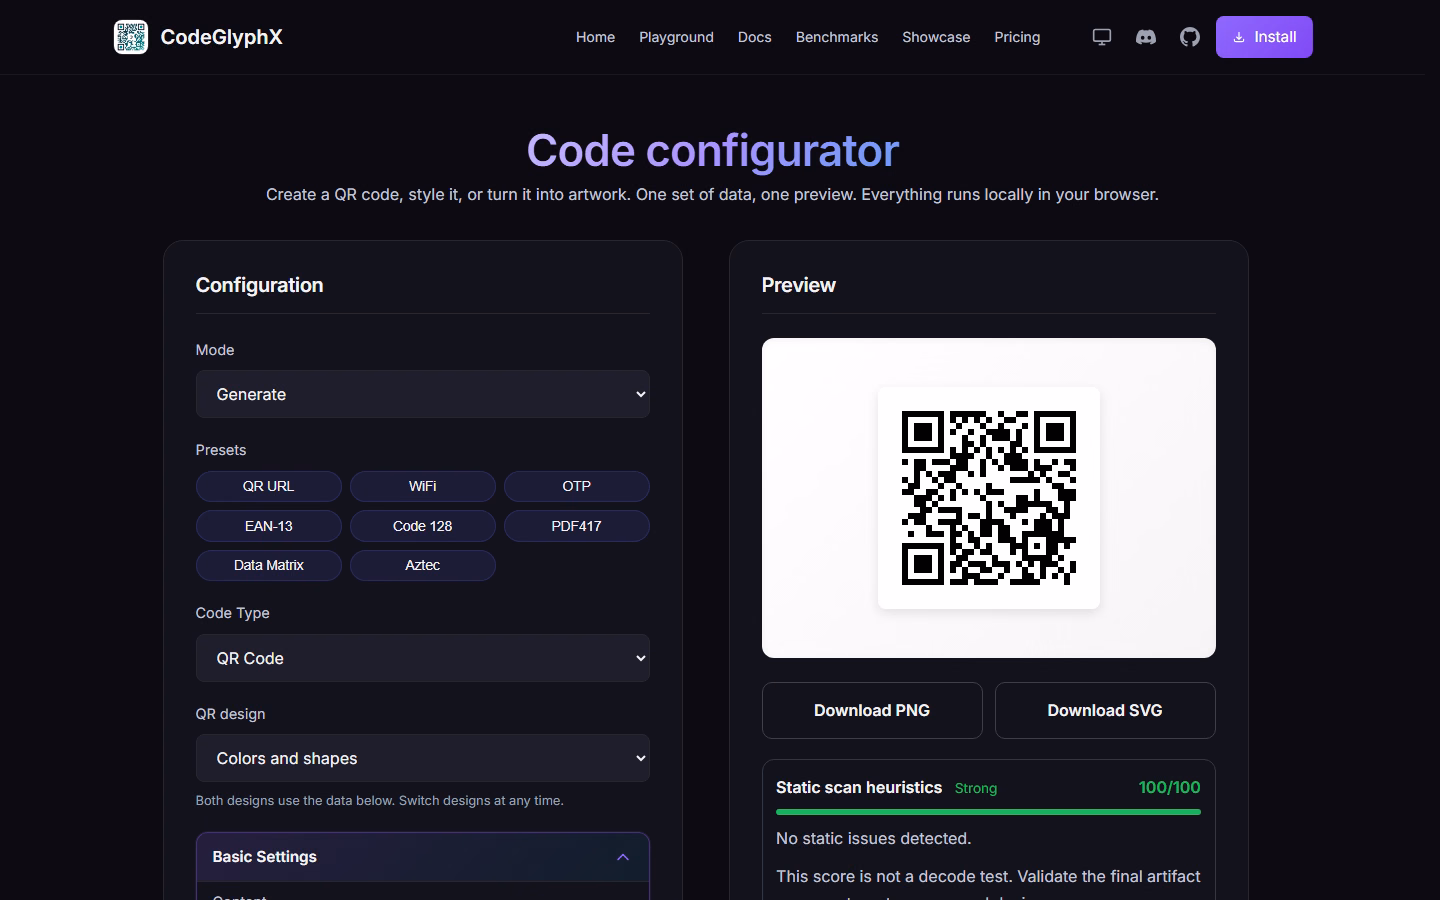Click the Preview panel heading
The width and height of the screenshot is (1440, 900).
tap(799, 285)
